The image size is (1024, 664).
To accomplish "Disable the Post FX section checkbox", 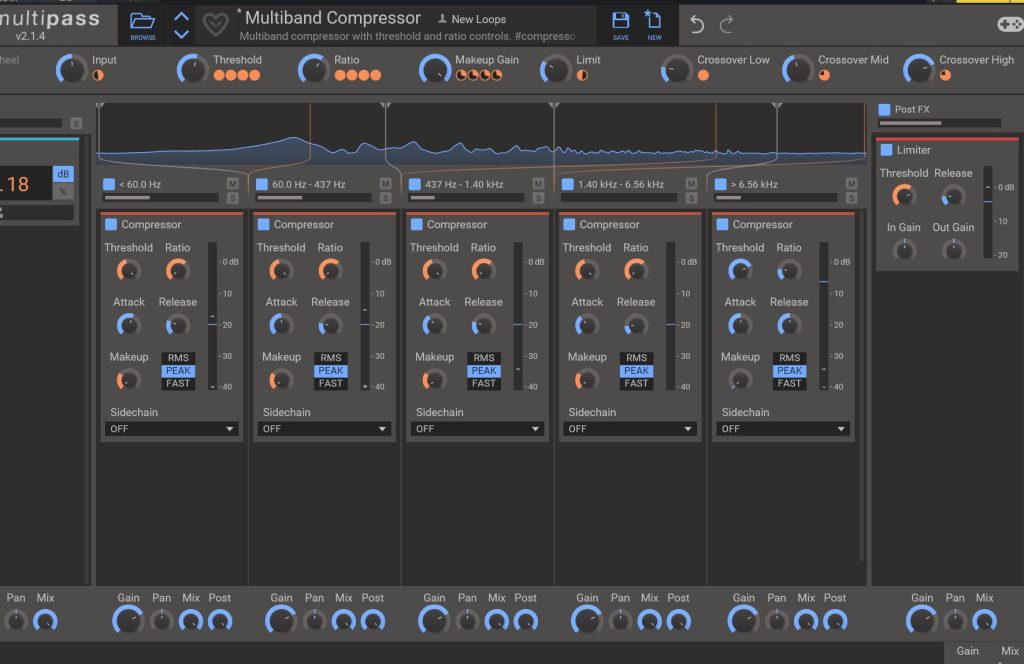I will (x=884, y=109).
